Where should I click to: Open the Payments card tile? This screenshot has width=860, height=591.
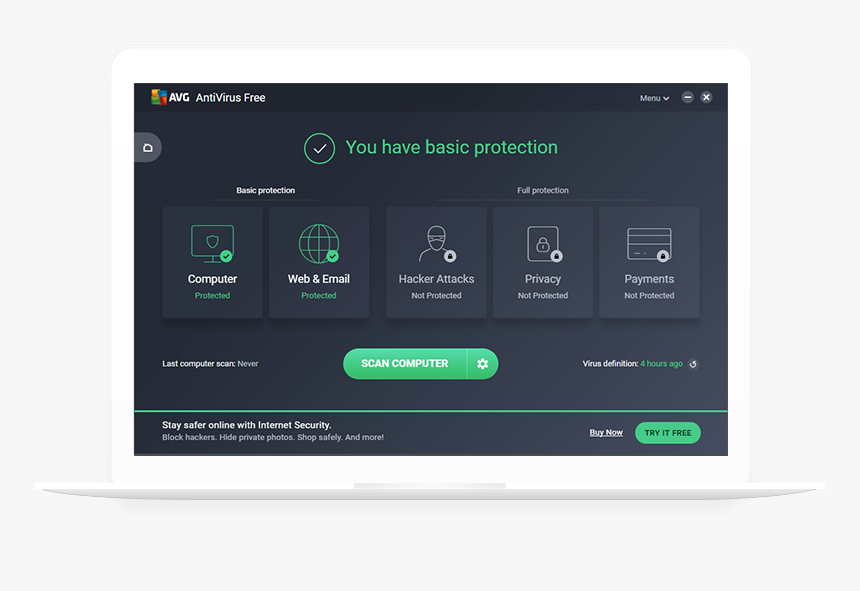[649, 262]
